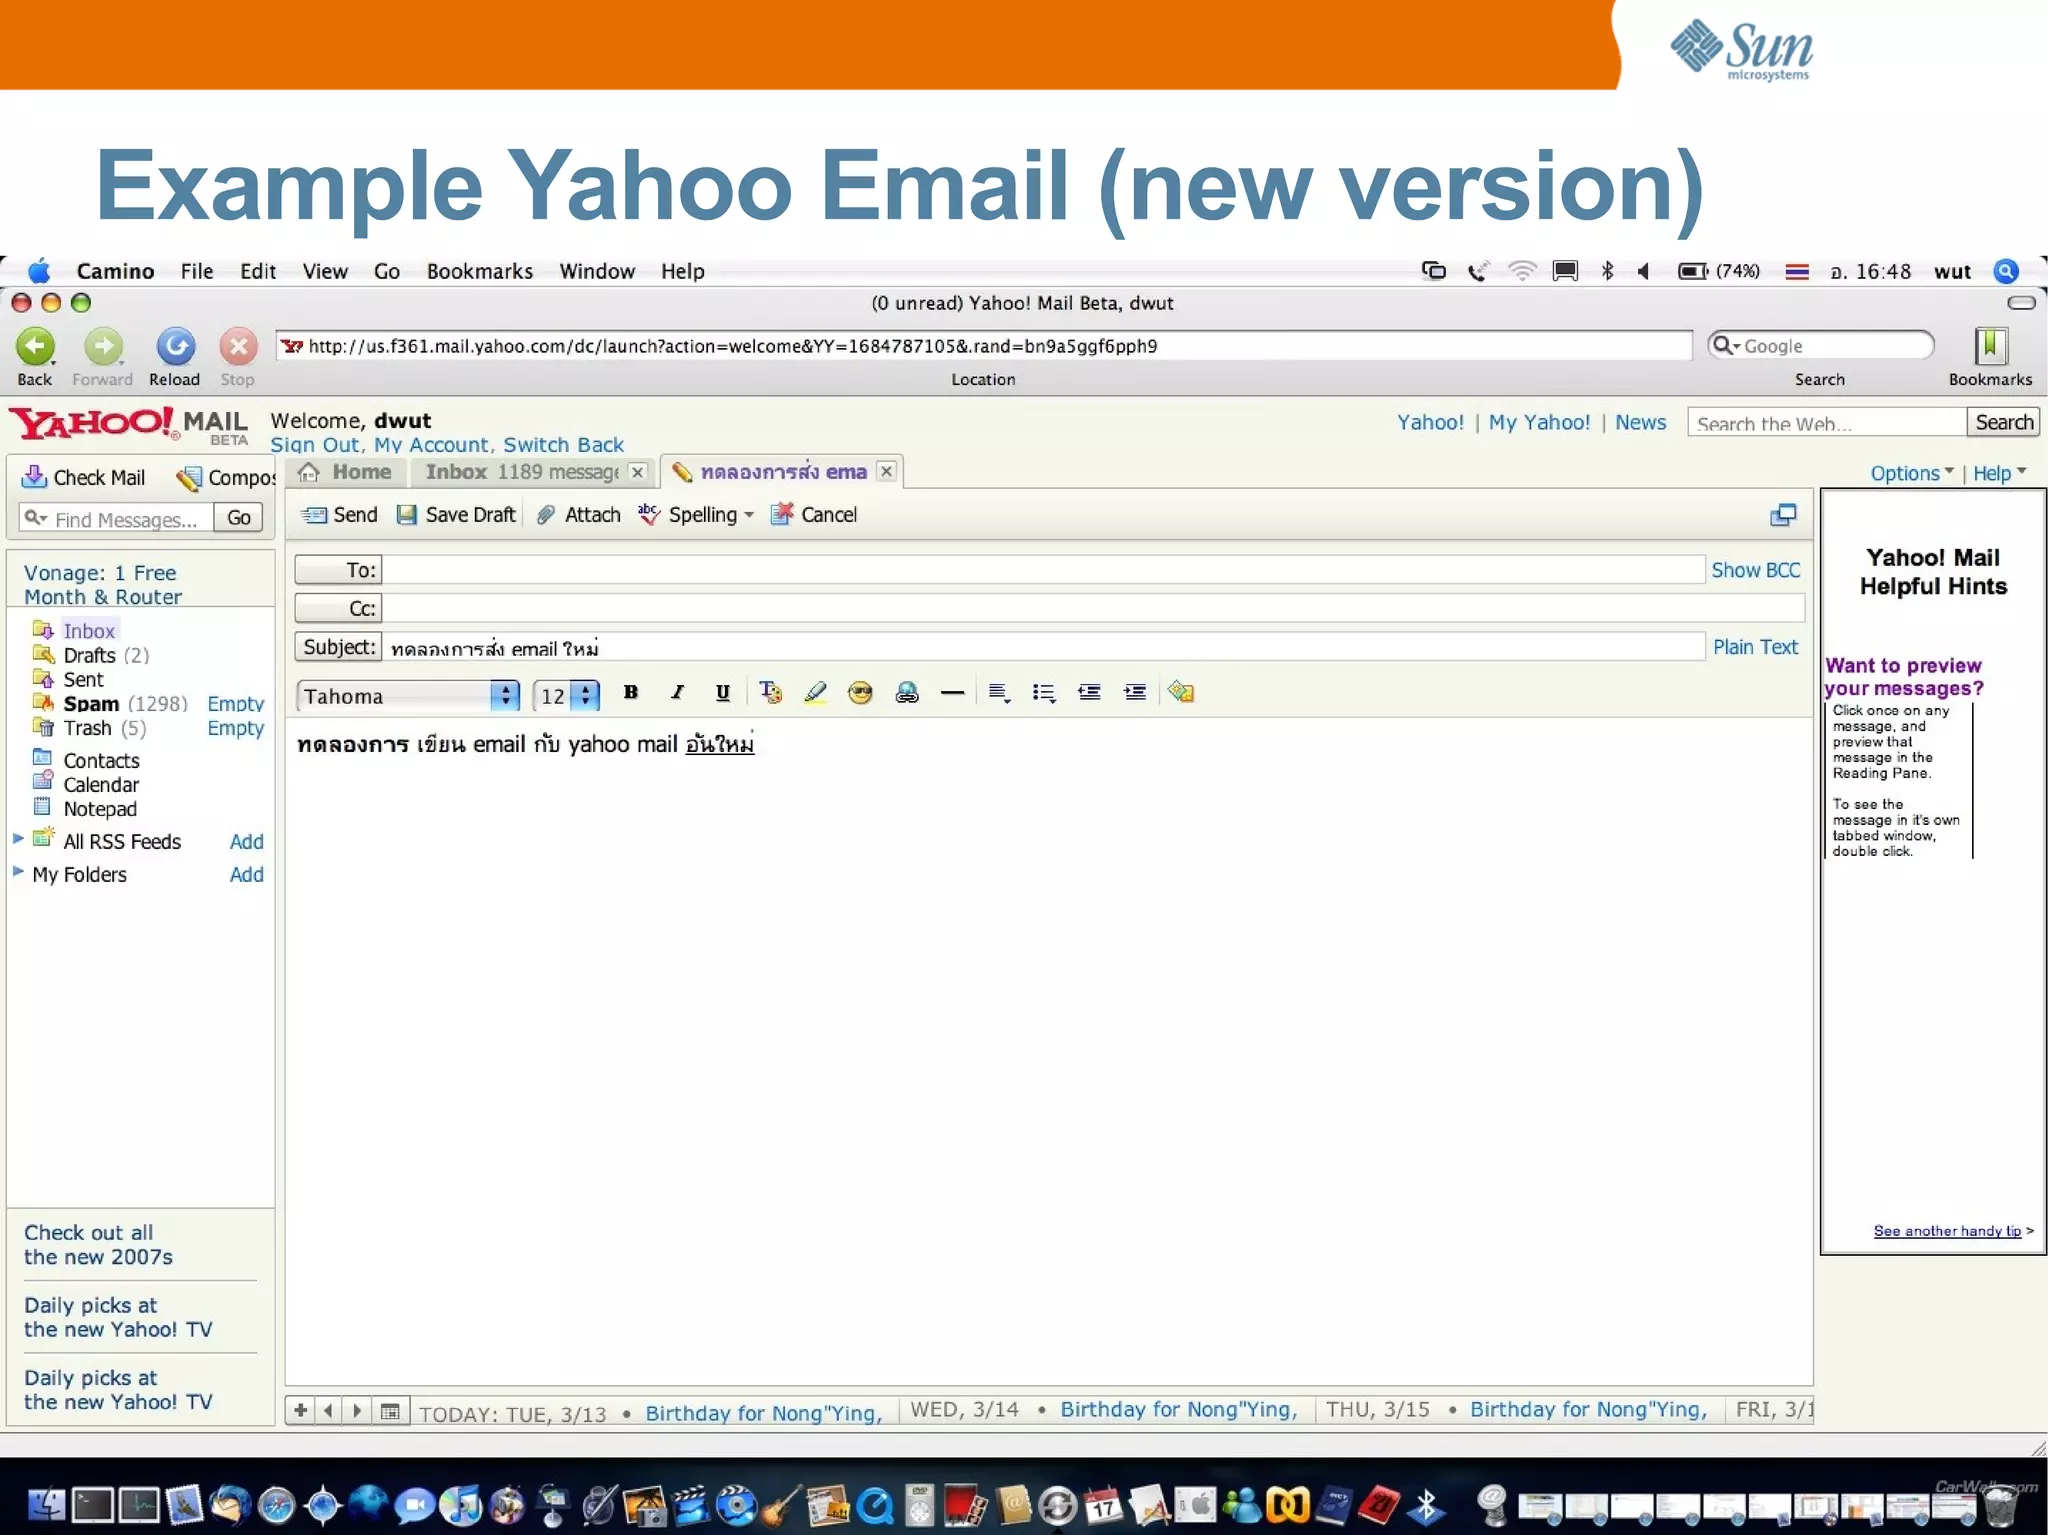2048x1535 pixels.
Task: Open the Window menu
Action: coord(597,271)
